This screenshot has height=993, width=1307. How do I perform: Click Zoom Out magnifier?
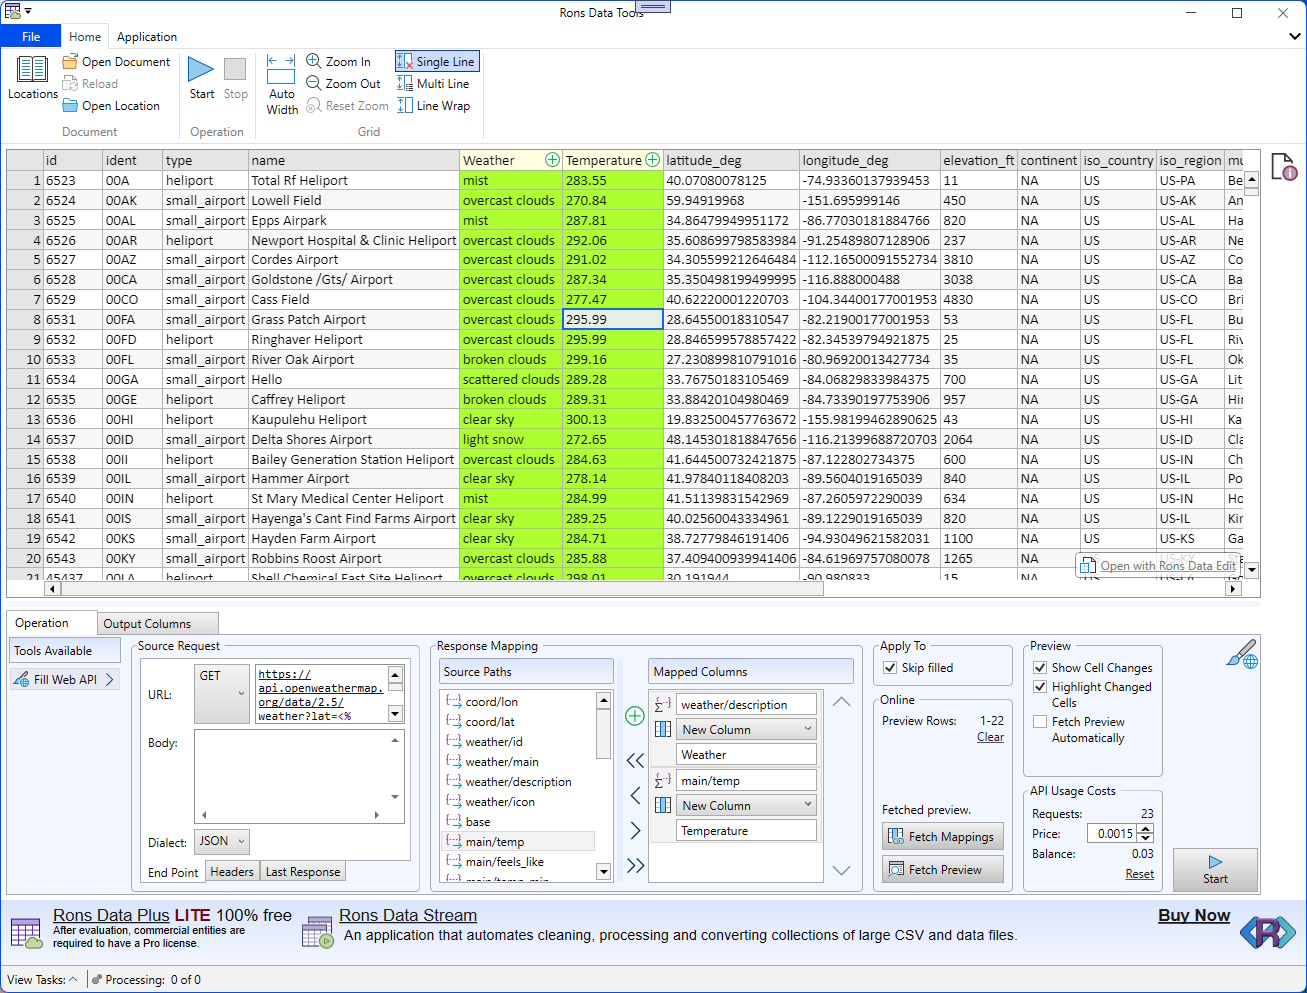click(x=314, y=83)
